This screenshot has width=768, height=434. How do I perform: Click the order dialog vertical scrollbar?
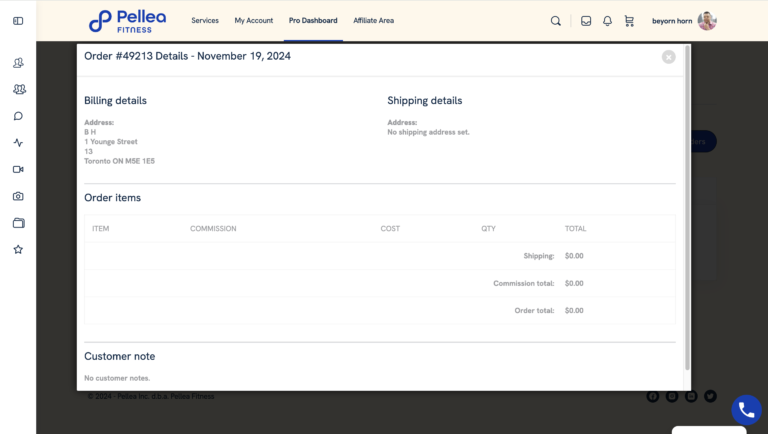click(687, 207)
